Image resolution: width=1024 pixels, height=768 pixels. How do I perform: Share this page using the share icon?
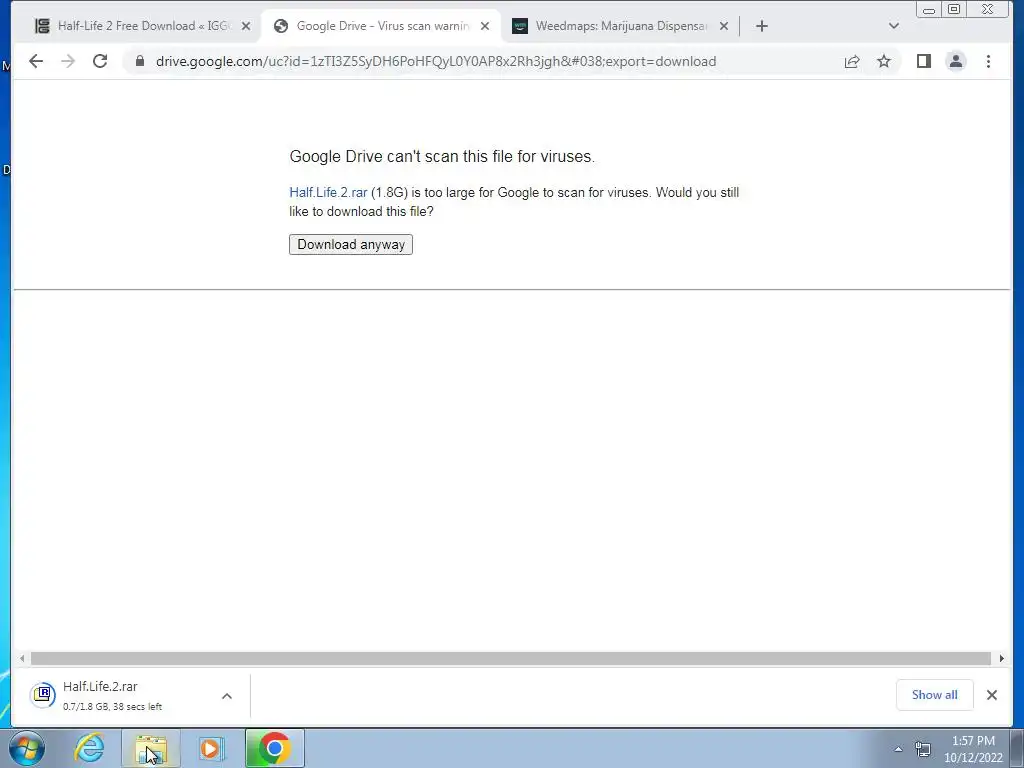852,61
